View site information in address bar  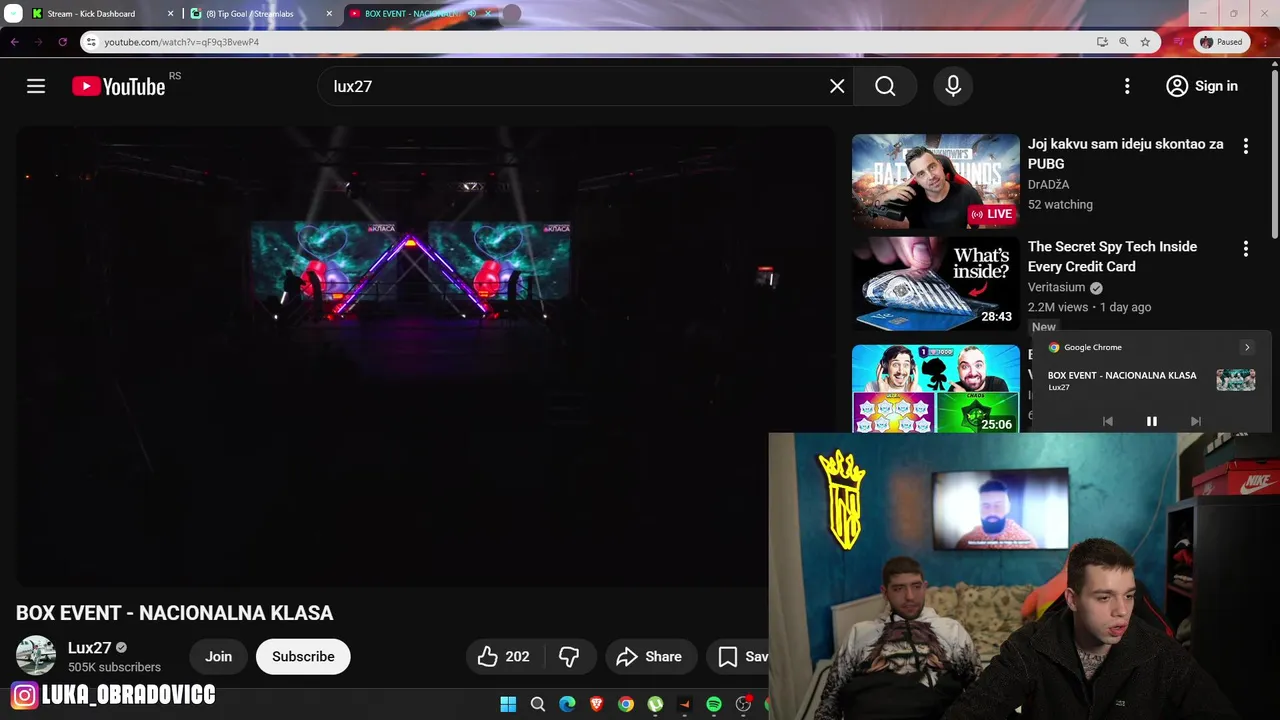click(x=91, y=42)
